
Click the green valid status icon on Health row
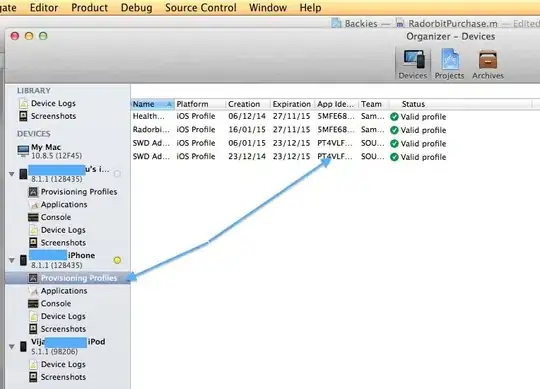coord(394,117)
